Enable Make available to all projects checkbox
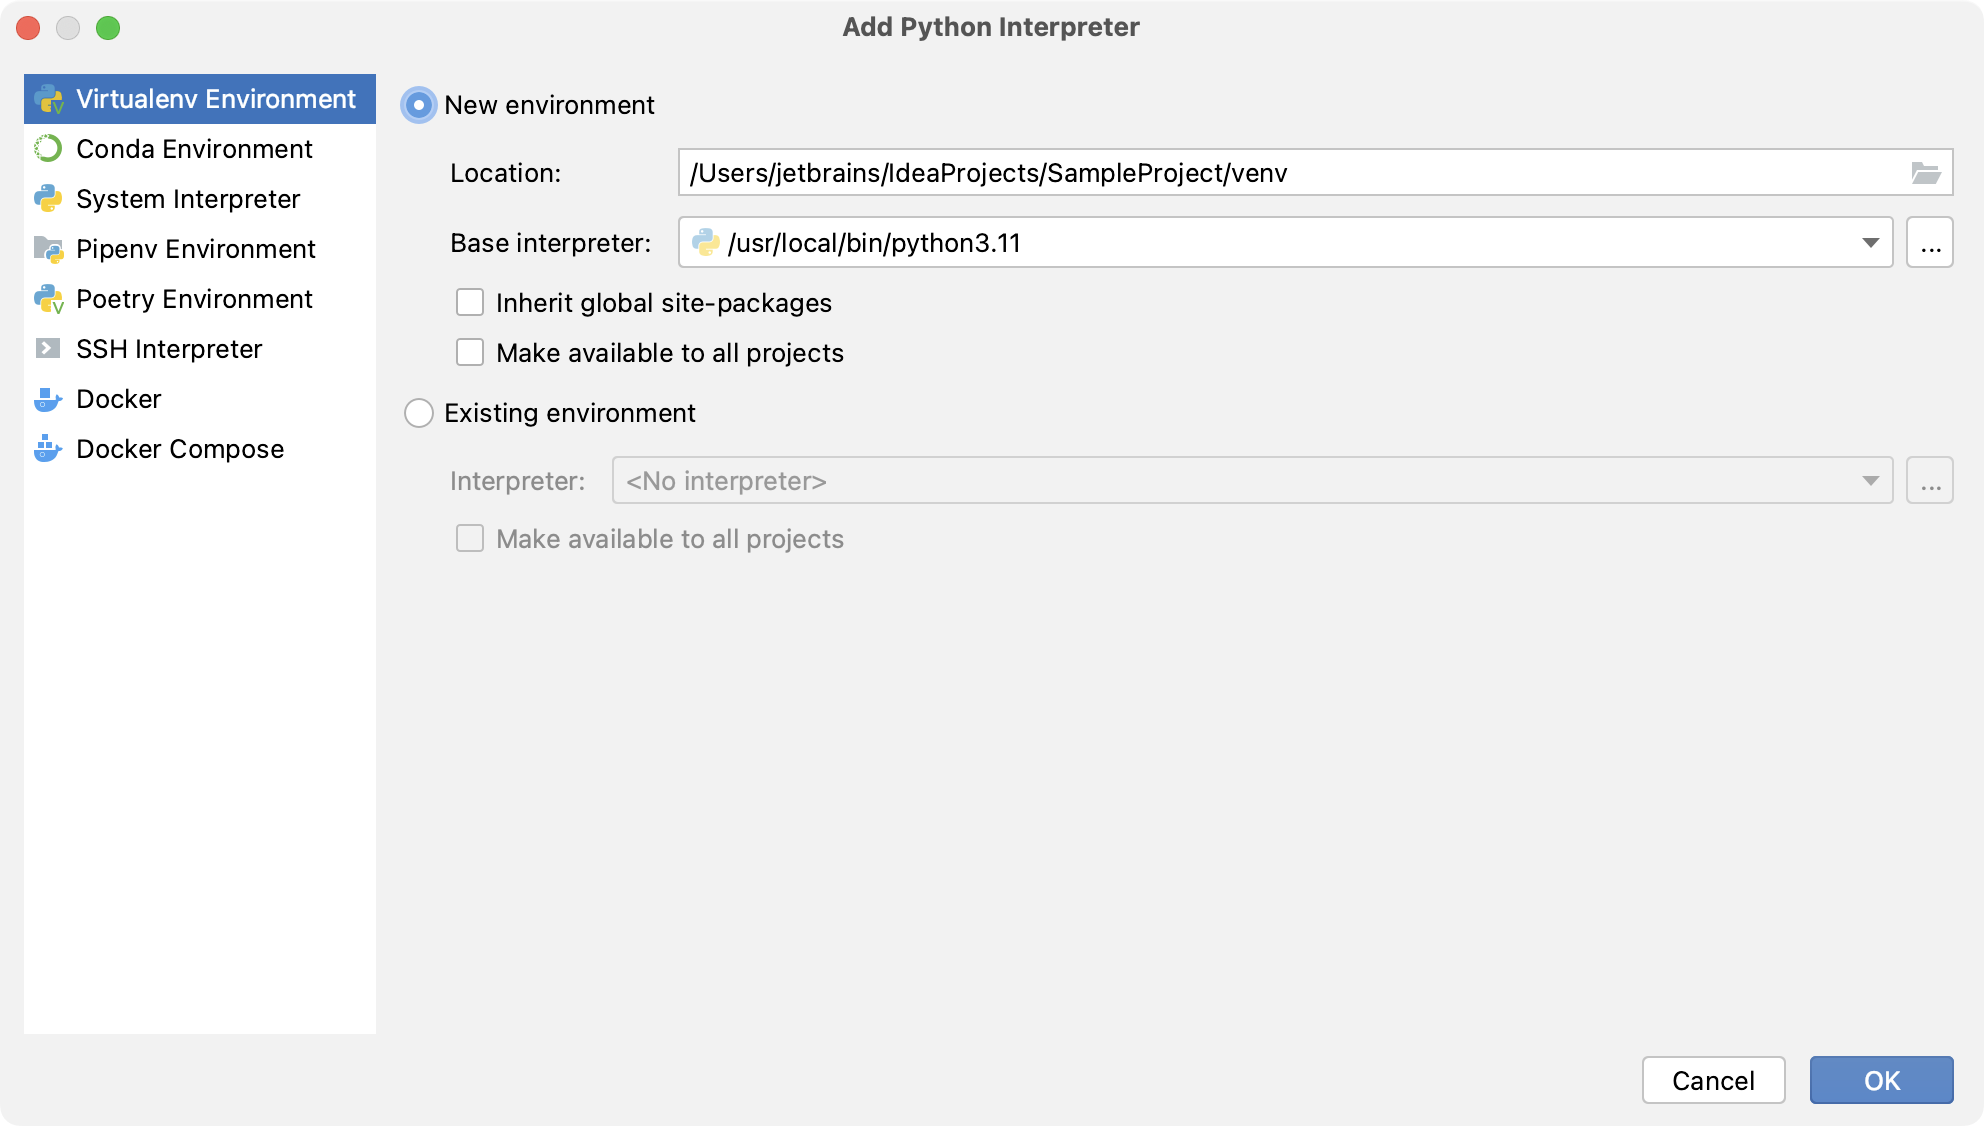The image size is (1984, 1126). [471, 352]
